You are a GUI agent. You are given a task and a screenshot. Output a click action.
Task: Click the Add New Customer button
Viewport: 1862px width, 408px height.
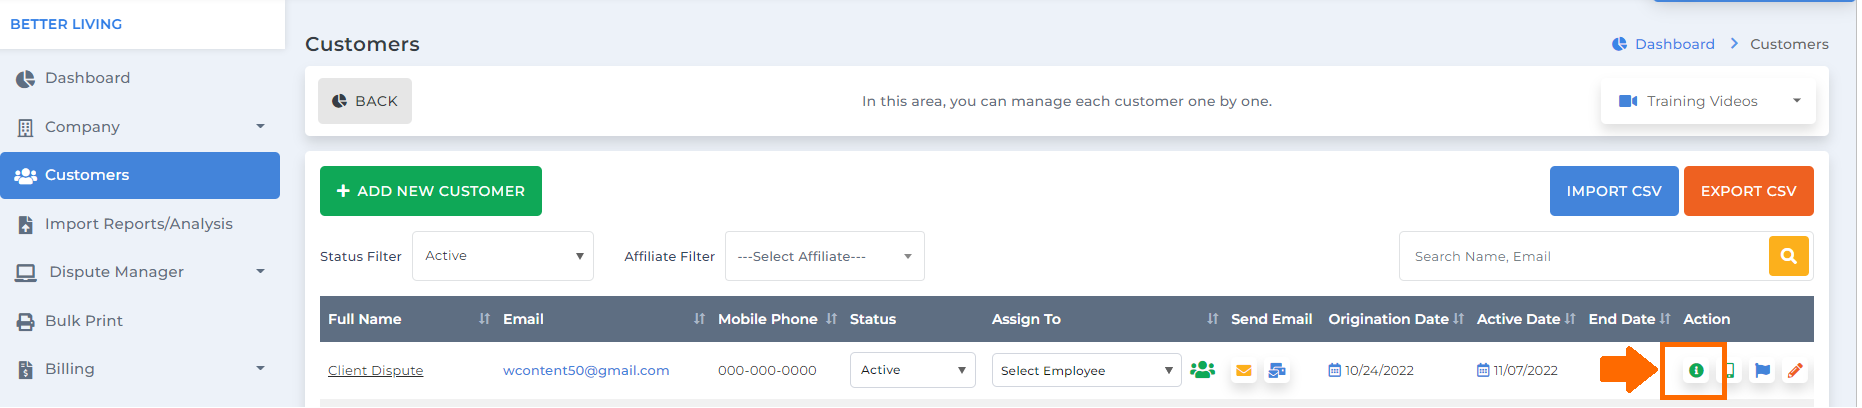(x=431, y=191)
